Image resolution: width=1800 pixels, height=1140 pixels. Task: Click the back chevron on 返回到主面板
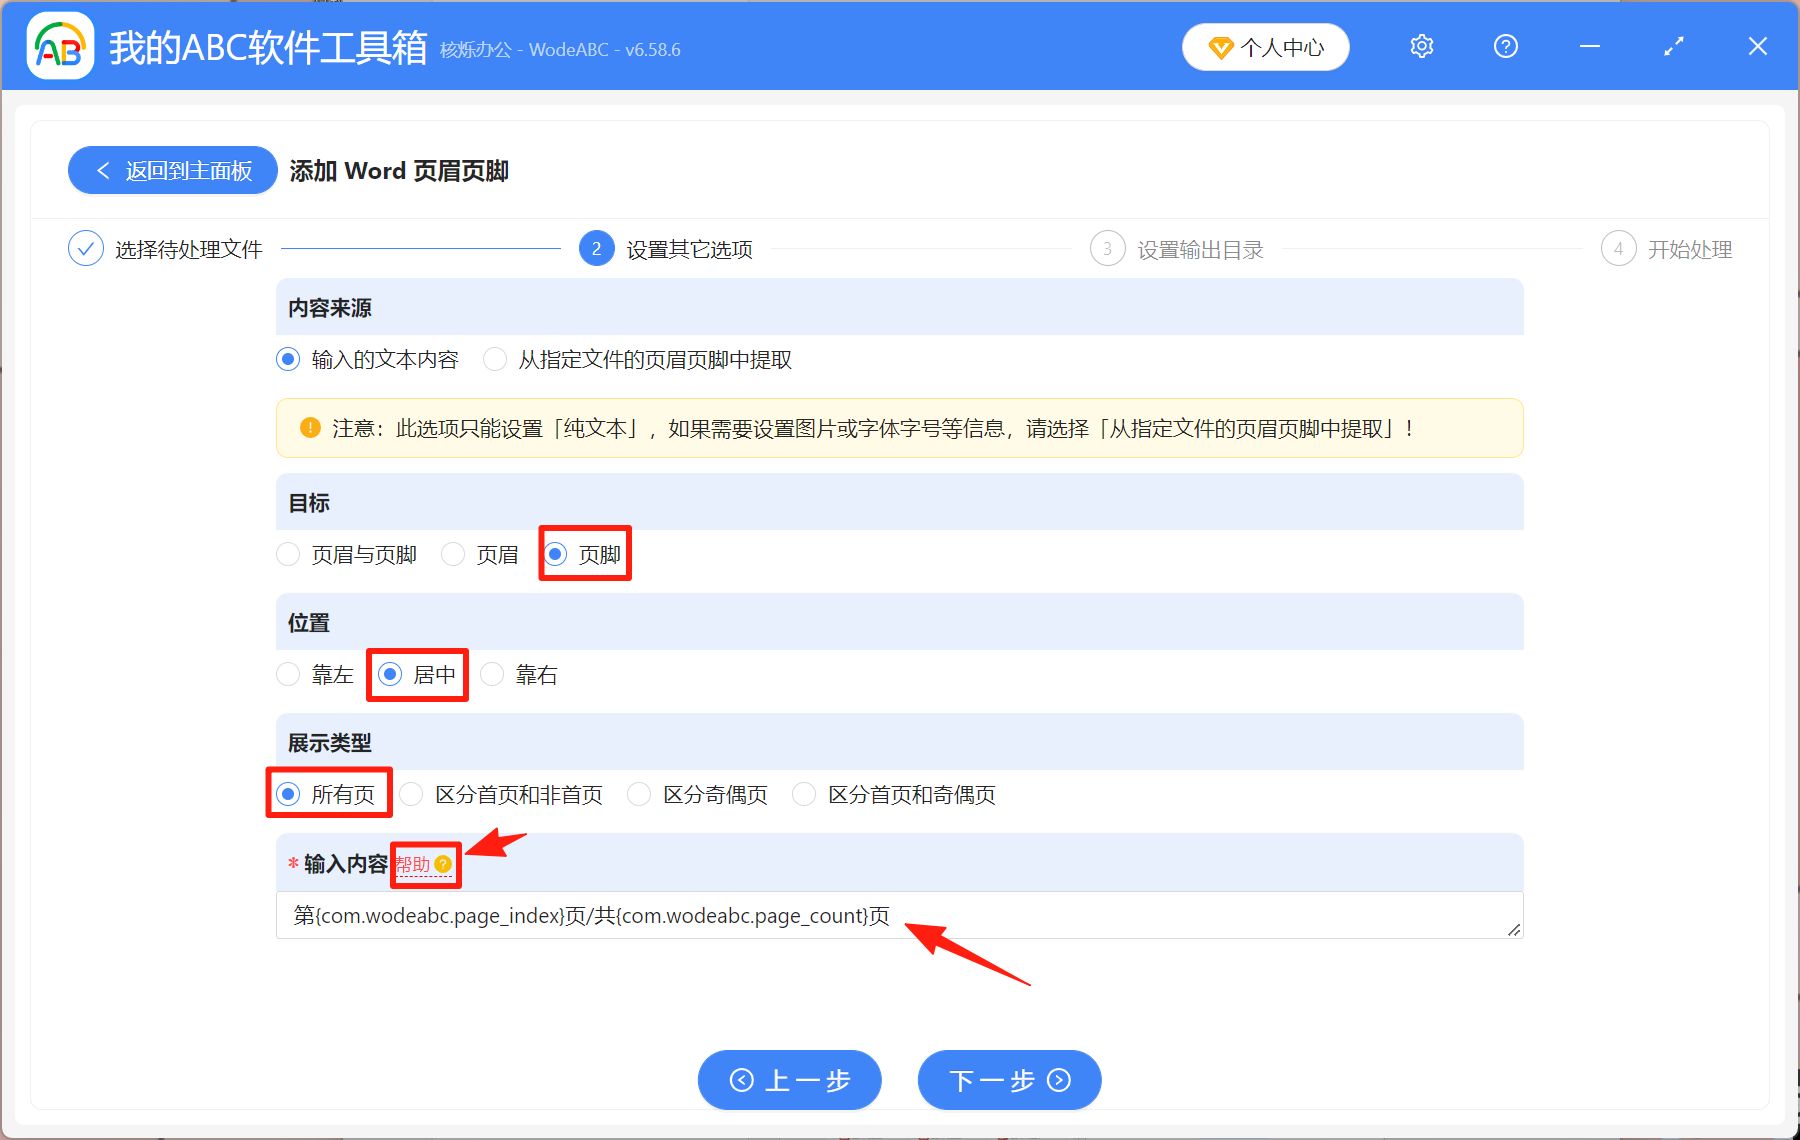coord(103,170)
